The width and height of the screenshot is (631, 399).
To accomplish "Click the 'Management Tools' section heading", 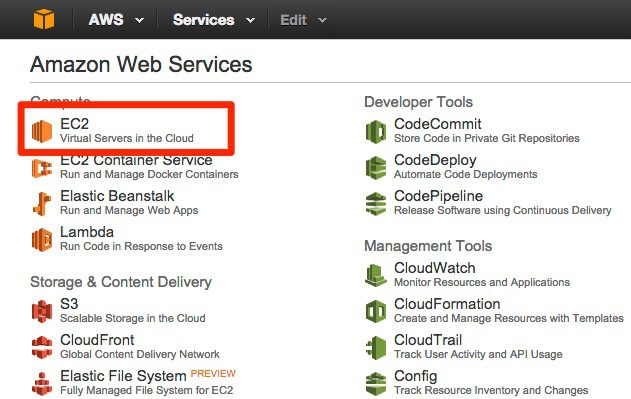I will click(x=428, y=246).
